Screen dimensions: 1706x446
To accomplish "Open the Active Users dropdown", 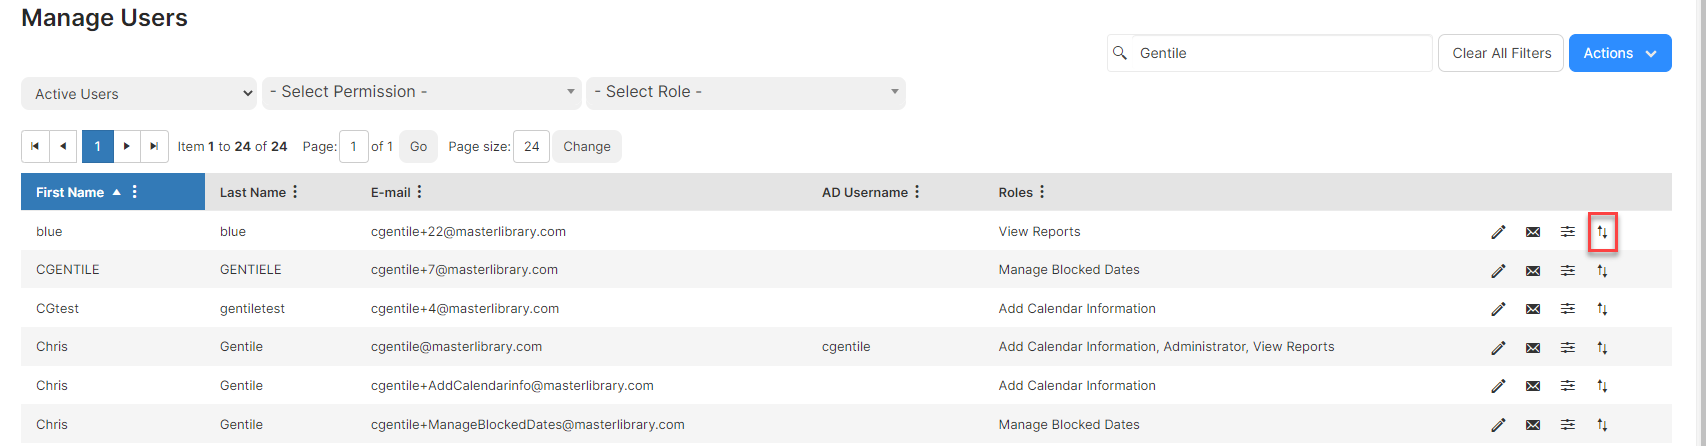I will pyautogui.click(x=139, y=94).
